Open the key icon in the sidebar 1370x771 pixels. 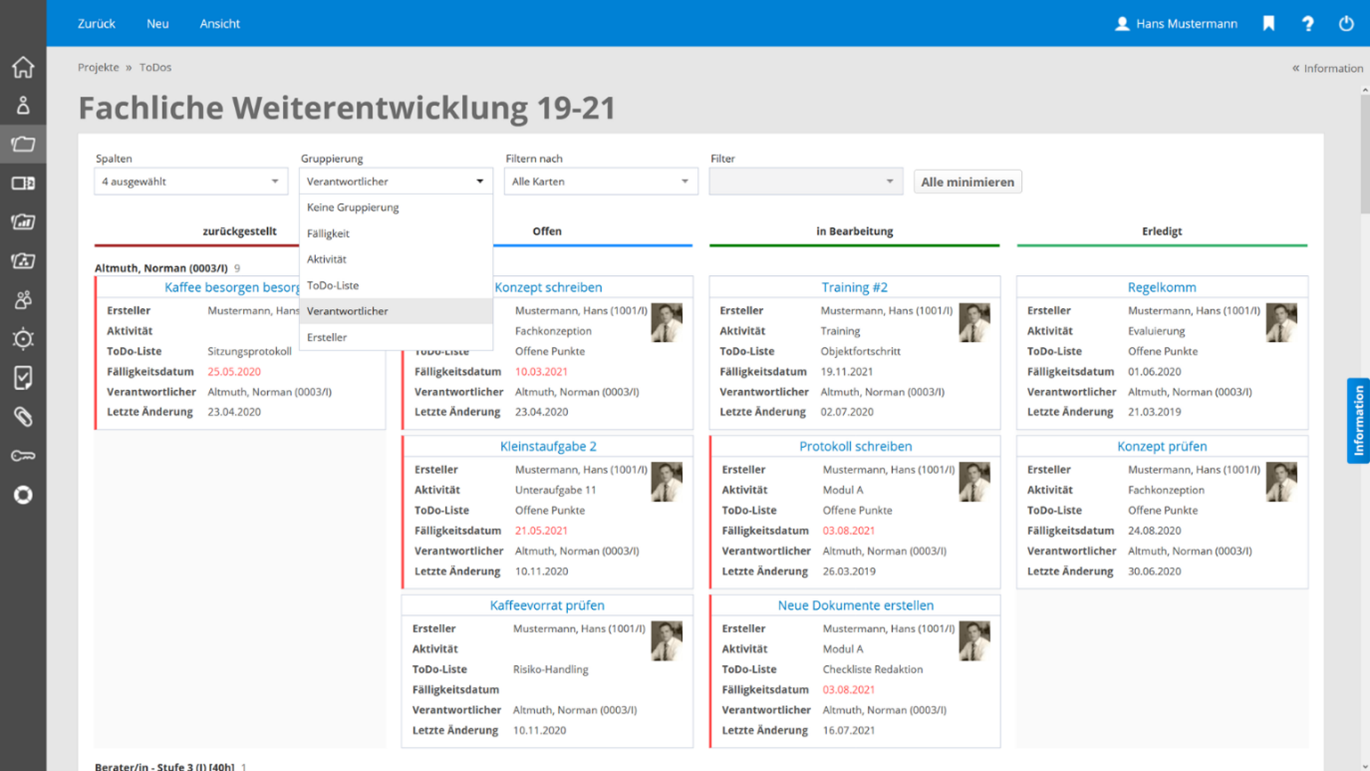coord(23,456)
